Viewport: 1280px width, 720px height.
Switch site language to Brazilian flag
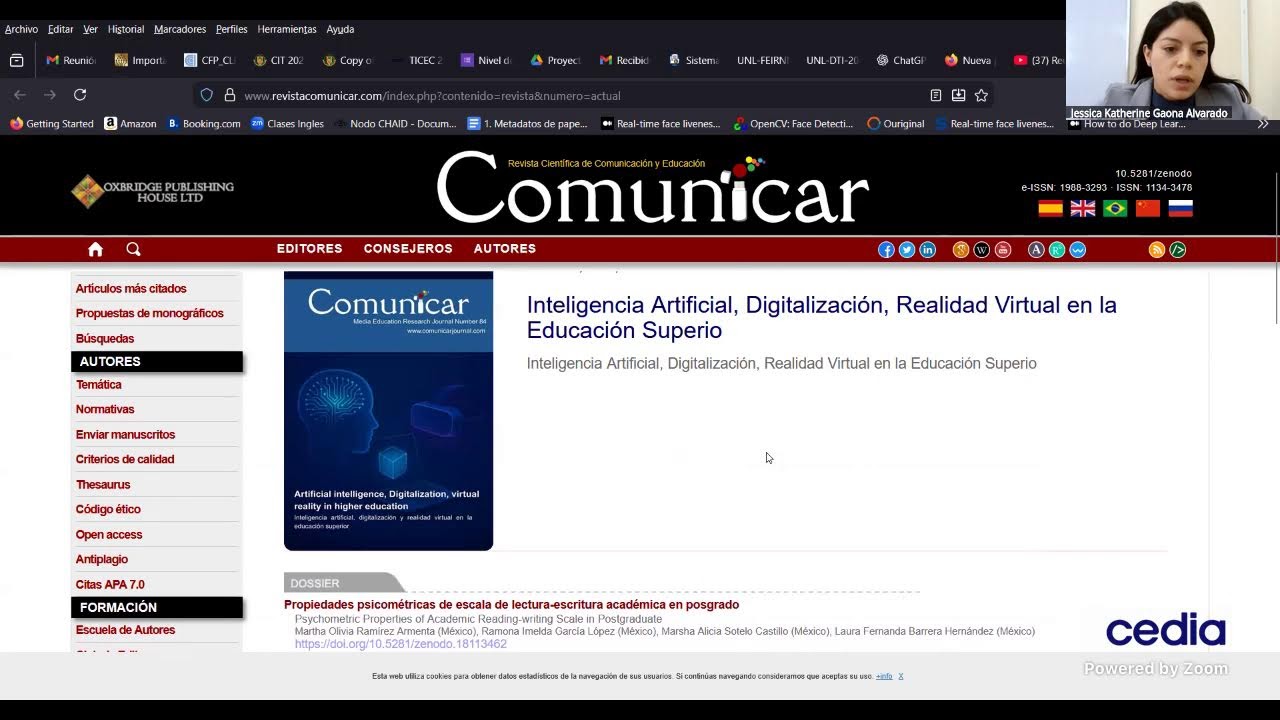coord(1115,208)
